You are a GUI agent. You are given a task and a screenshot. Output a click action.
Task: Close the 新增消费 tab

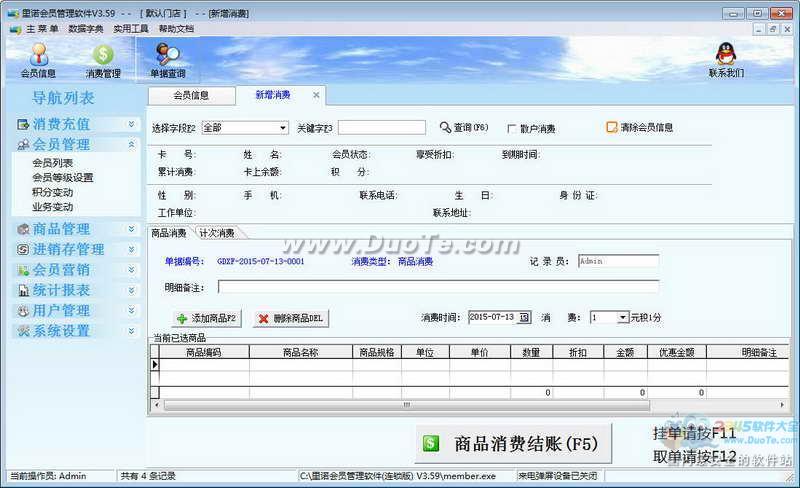coord(316,95)
